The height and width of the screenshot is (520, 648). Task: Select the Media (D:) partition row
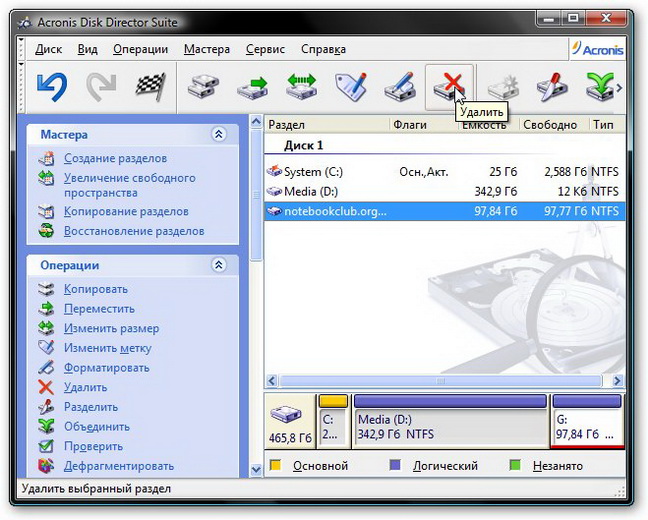click(445, 191)
